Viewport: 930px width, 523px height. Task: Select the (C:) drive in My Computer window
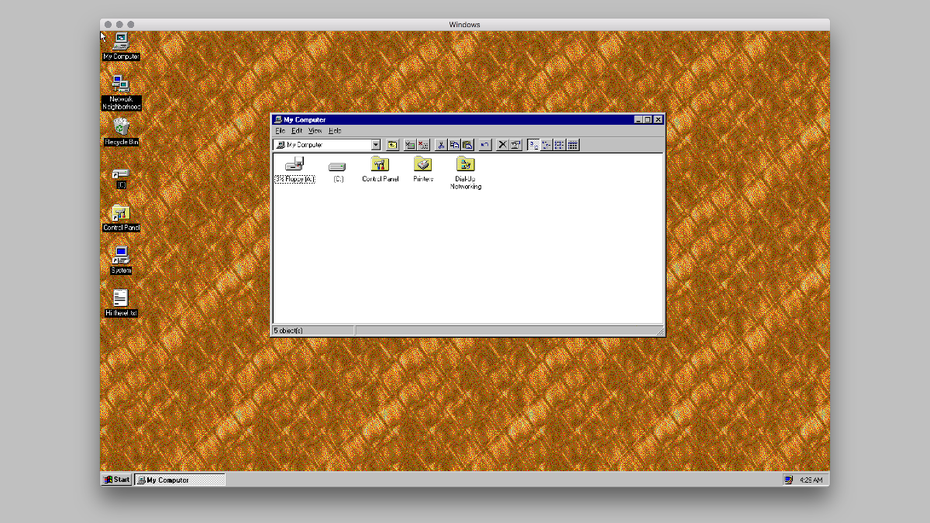[x=337, y=171]
